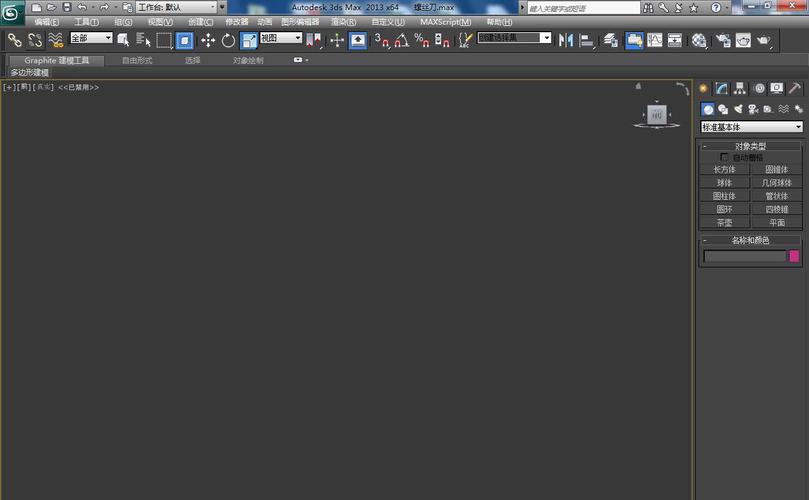809x500 pixels.
Task: Click the 茶壶 teapot button
Action: (x=724, y=223)
